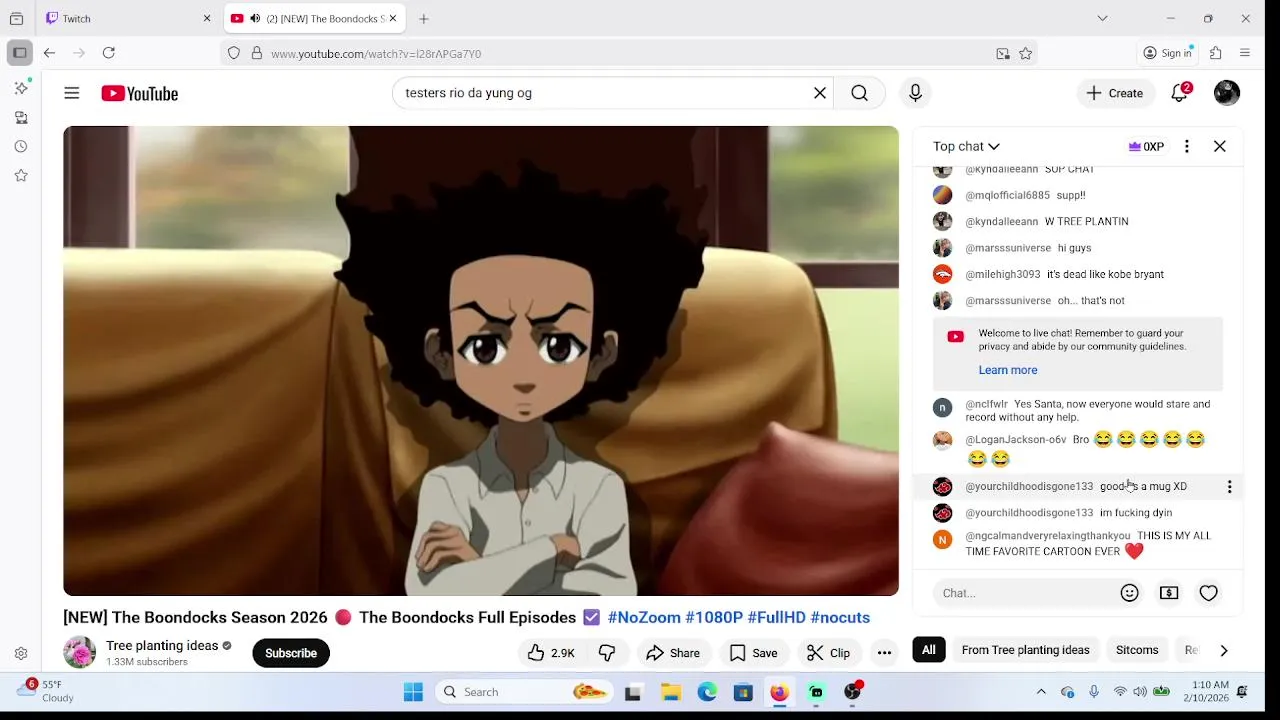
Task: Click the browser Sign in button
Action: [x=1168, y=53]
